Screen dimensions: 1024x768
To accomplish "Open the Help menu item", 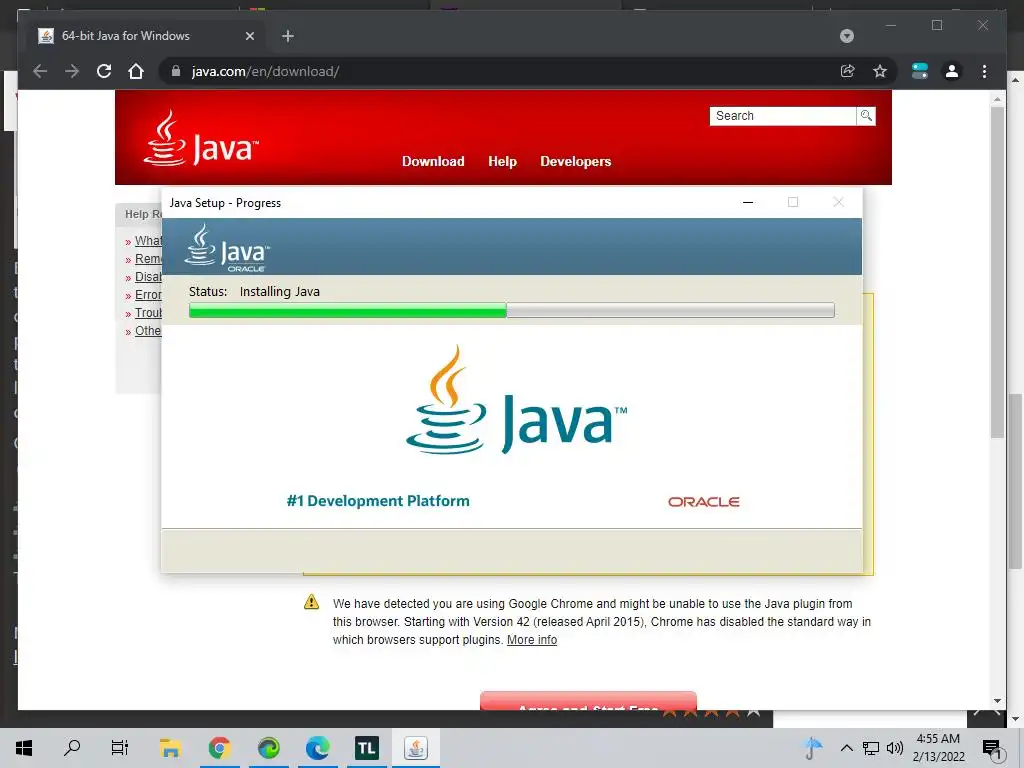I will coord(502,161).
